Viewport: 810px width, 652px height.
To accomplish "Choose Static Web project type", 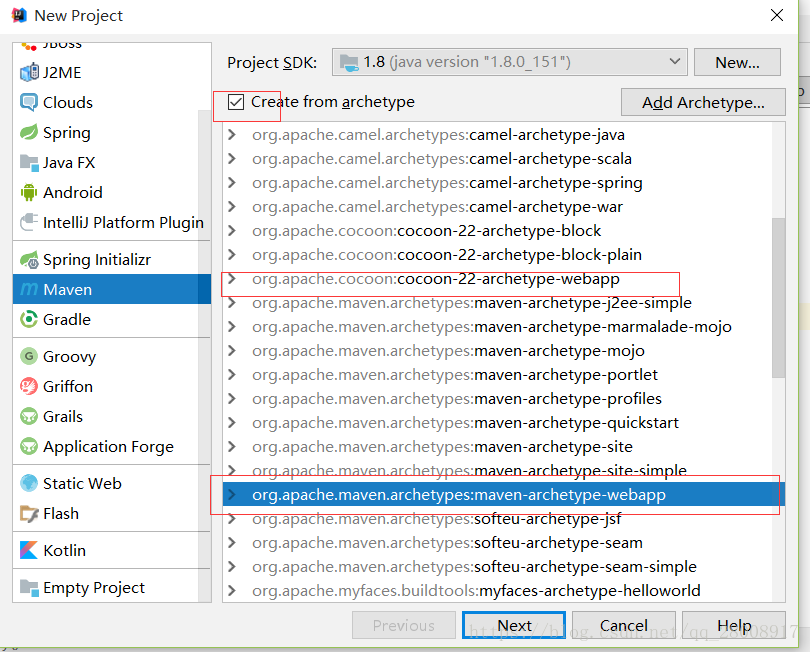I will 112,483.
